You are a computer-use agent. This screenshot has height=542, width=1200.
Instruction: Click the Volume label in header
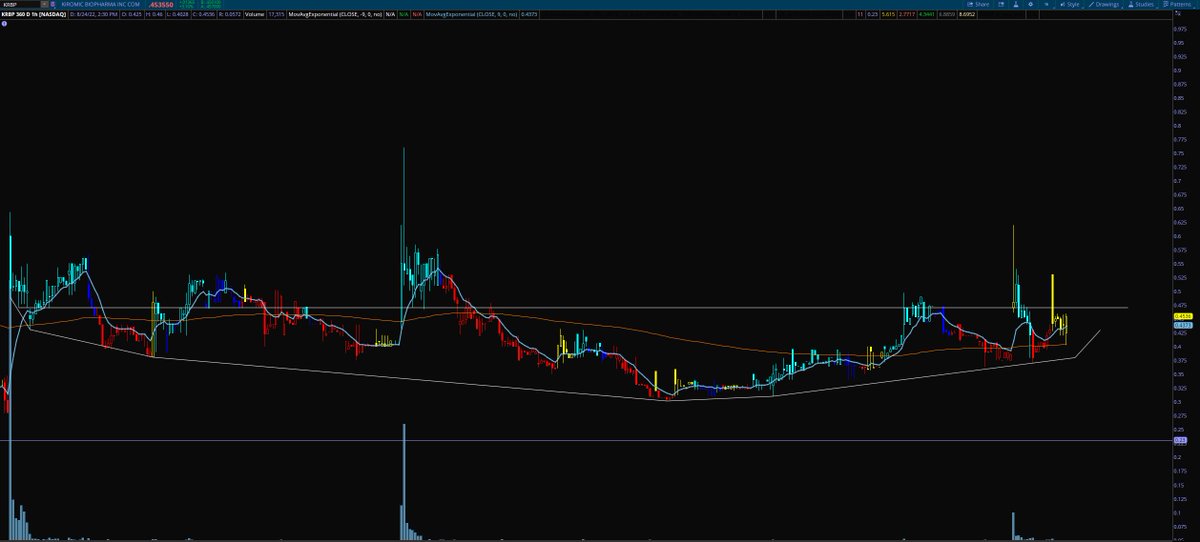tap(254, 14)
